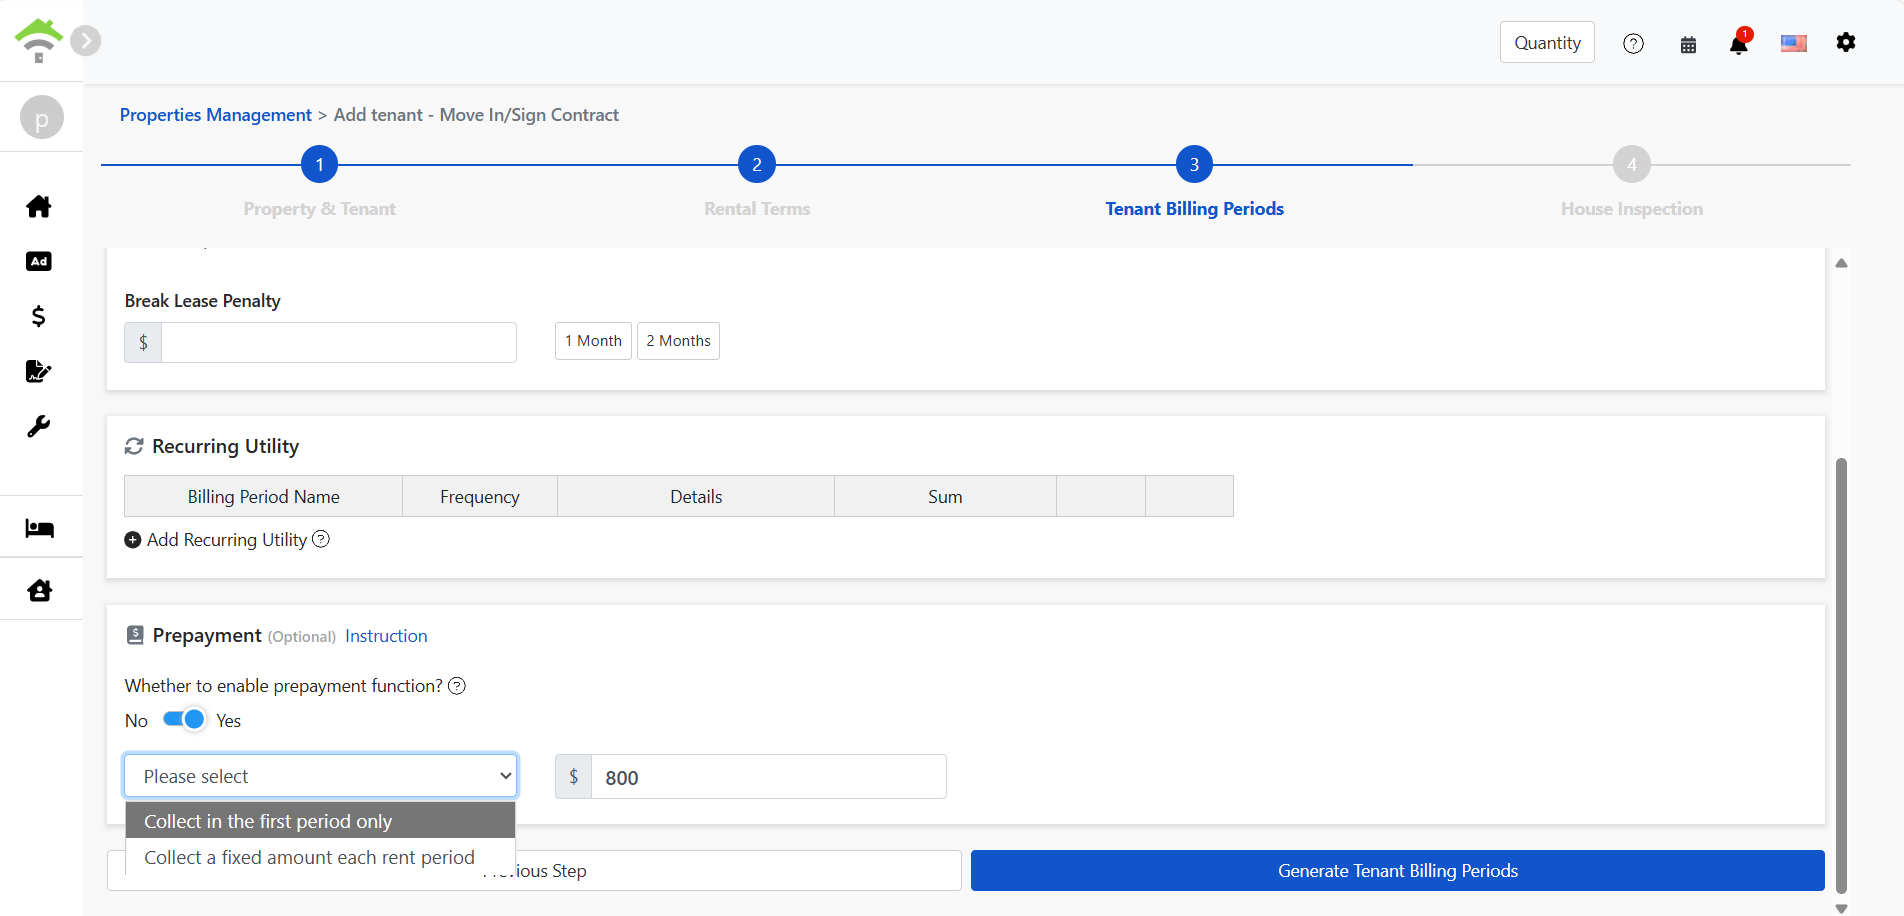Open the Ad listings sidebar icon

(x=39, y=262)
